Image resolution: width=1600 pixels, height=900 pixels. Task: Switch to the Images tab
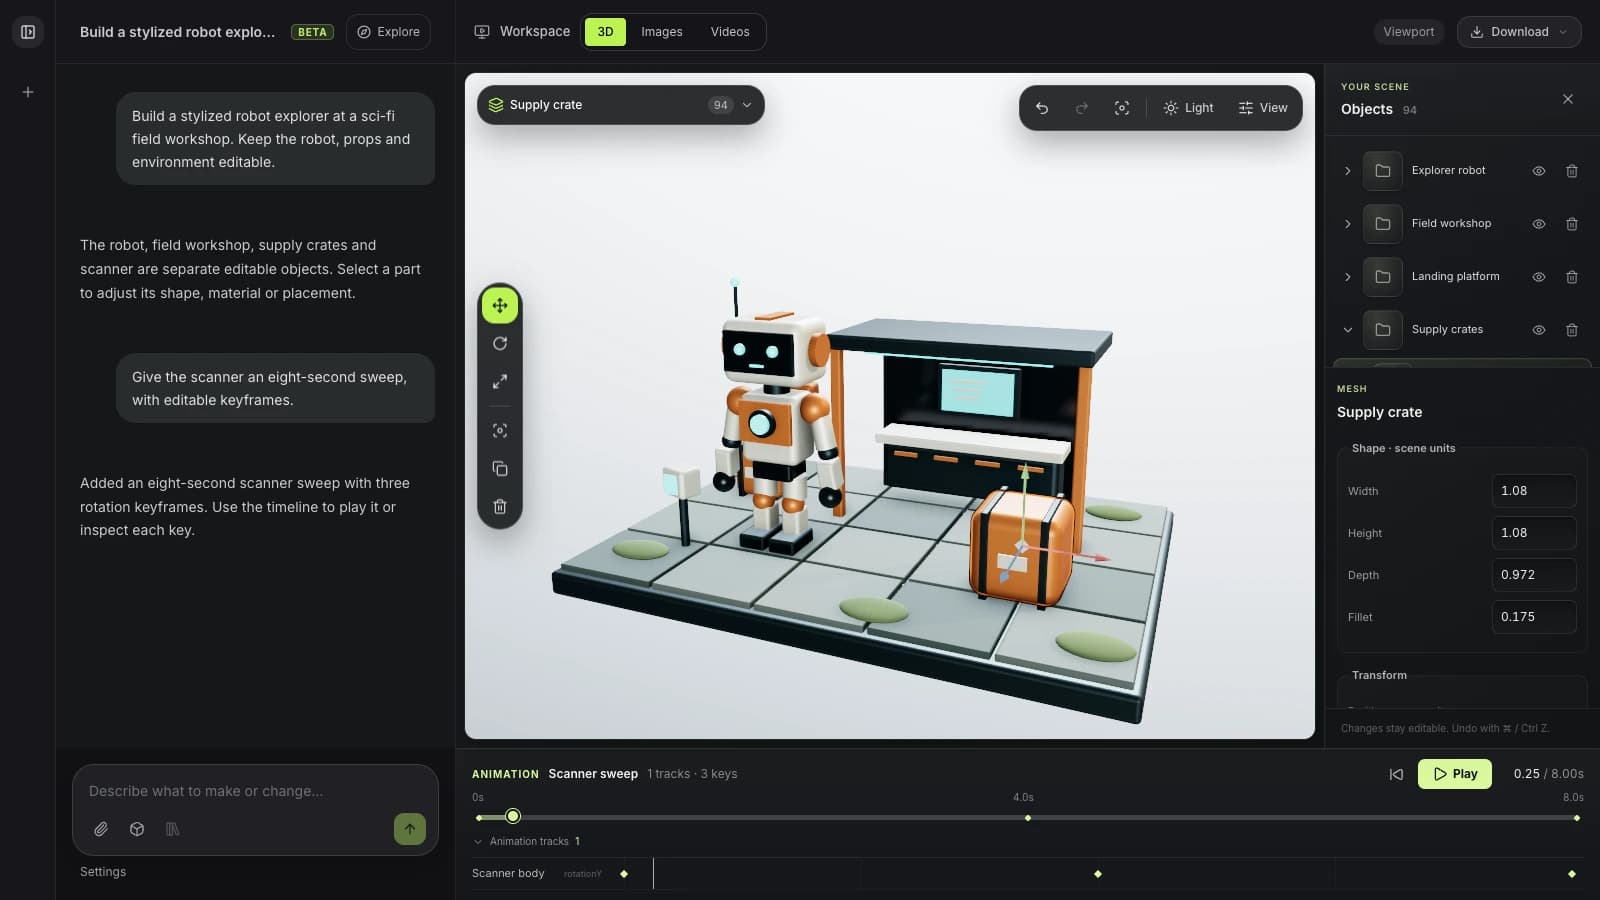click(x=662, y=32)
